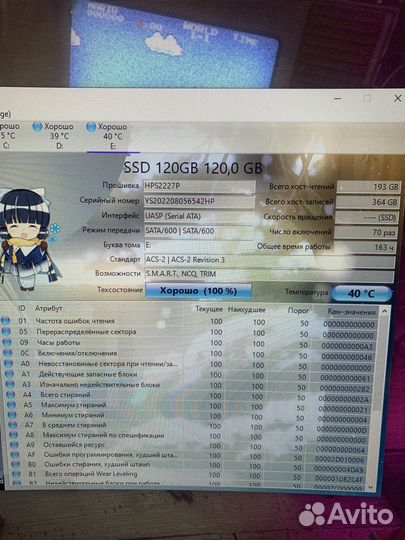Select the Частота ошибок чтения row
The image size is (405, 540).
click(189, 322)
